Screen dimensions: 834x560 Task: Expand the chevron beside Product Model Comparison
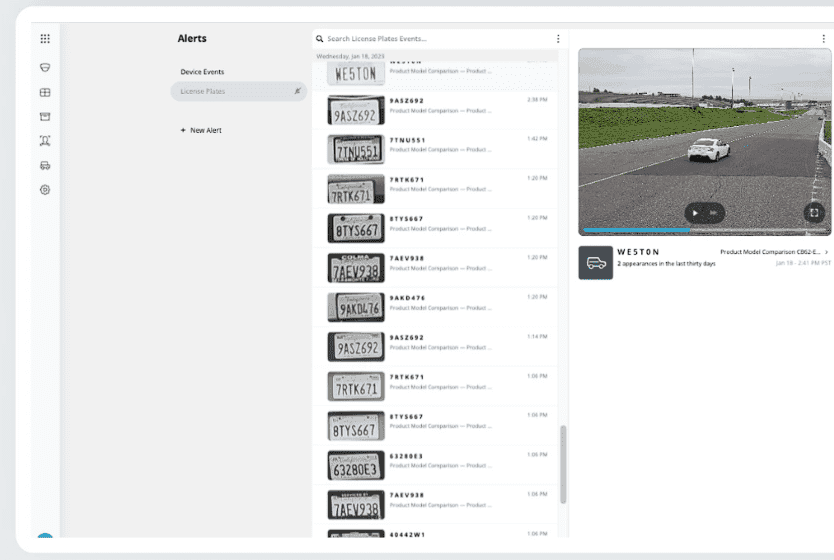(827, 252)
